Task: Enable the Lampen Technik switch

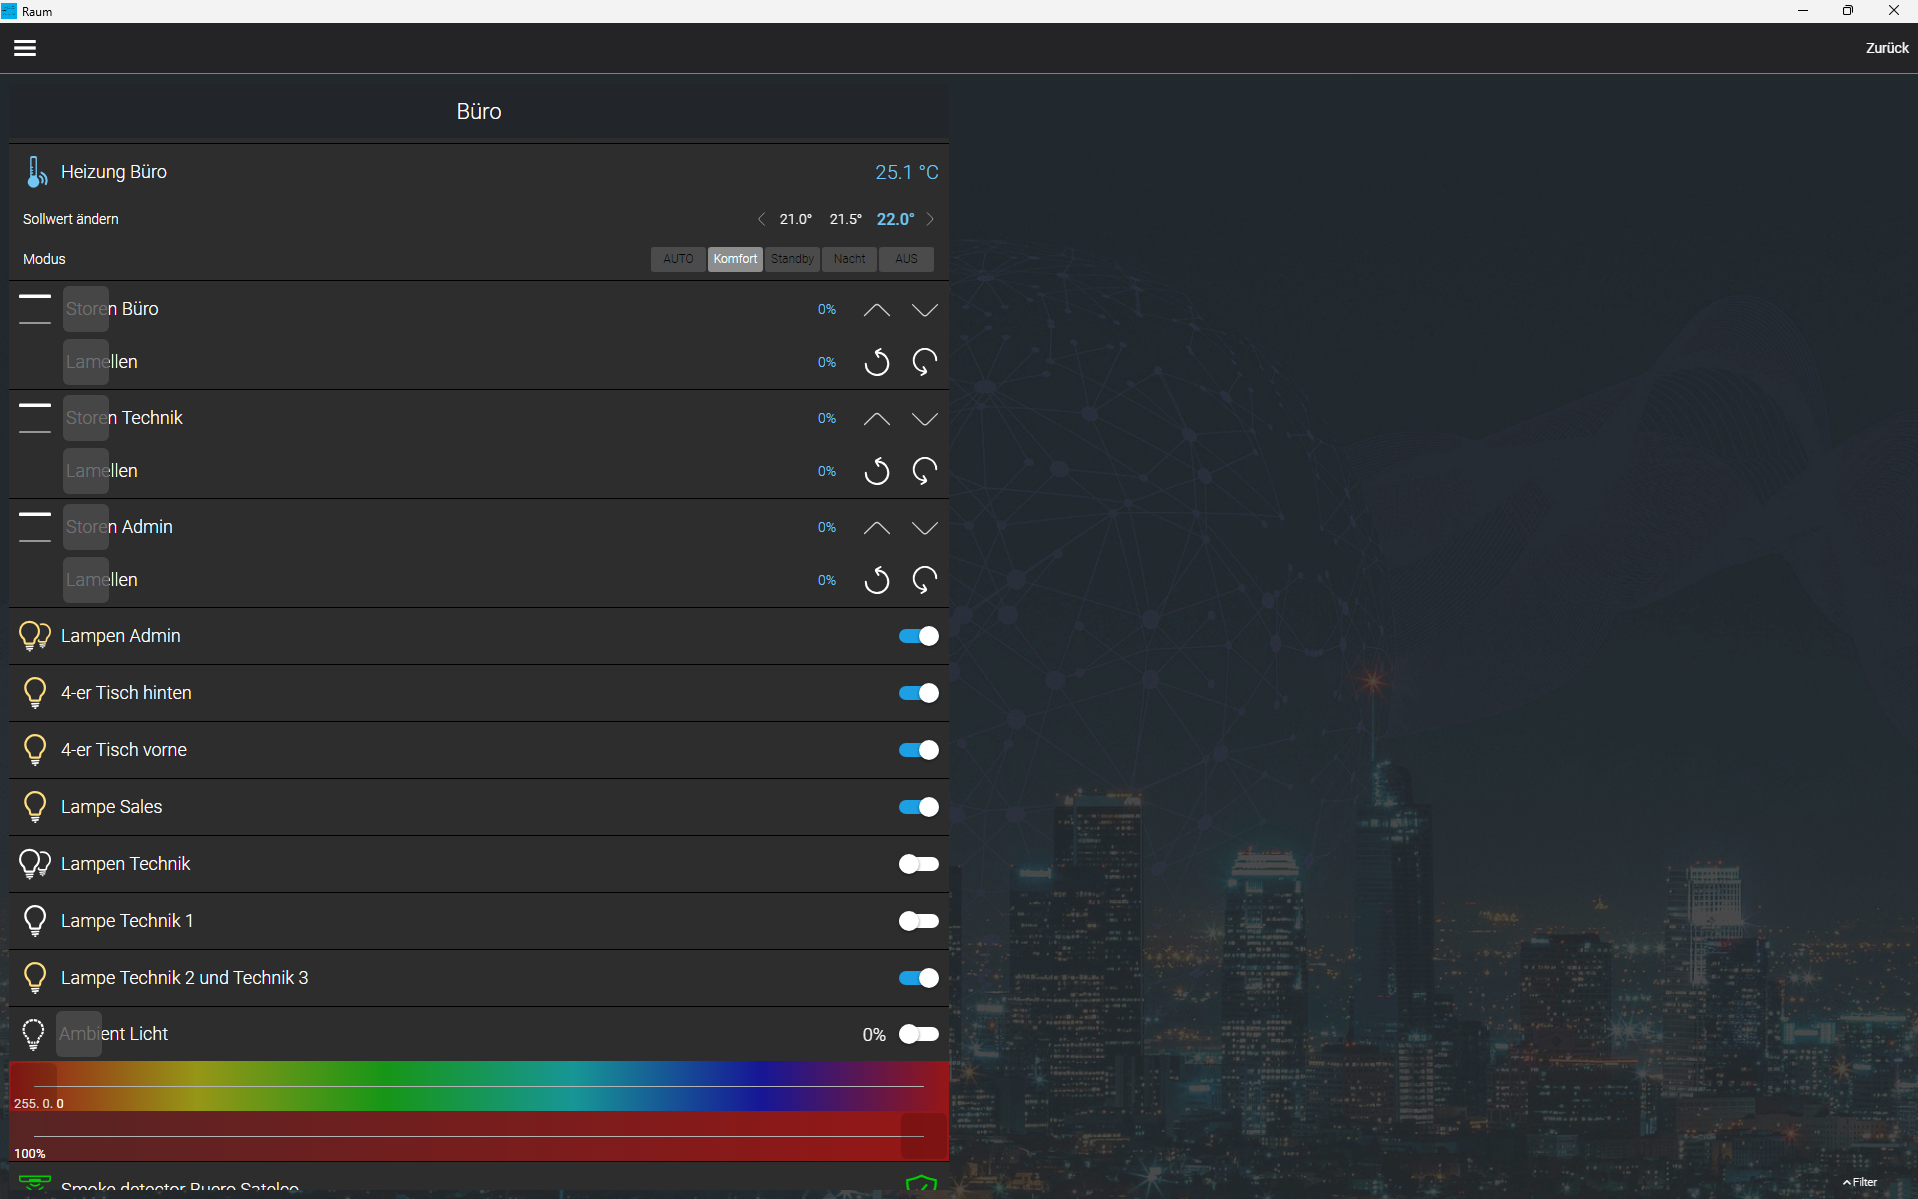Action: coord(918,864)
